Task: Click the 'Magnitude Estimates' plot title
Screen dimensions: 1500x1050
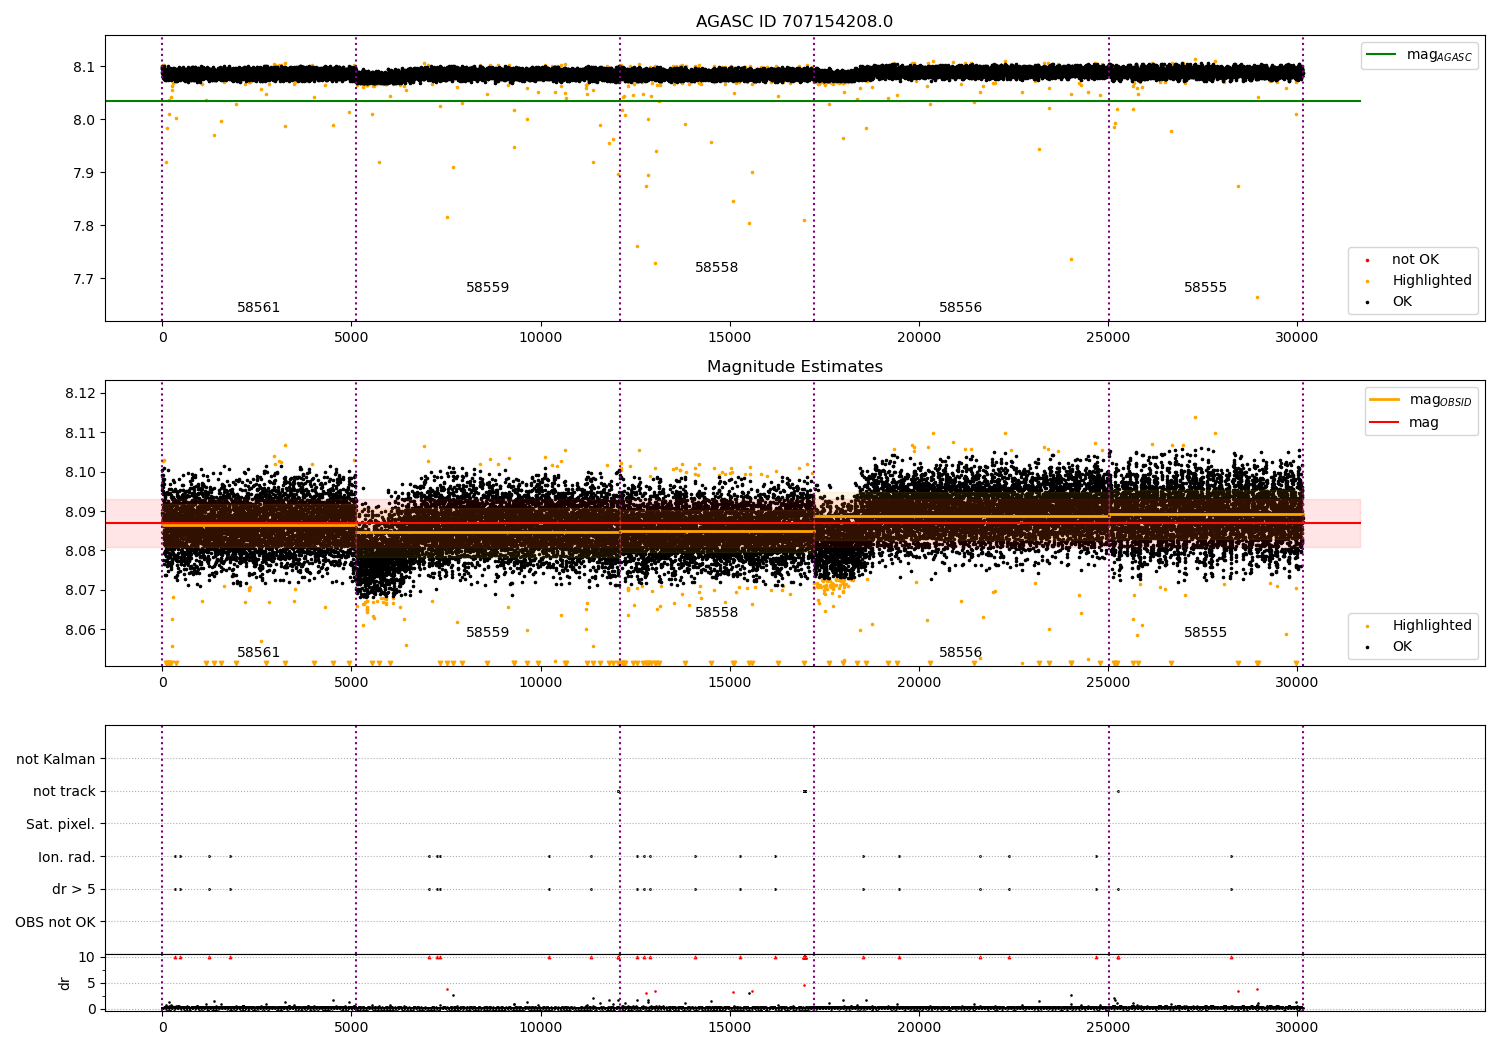Action: [x=795, y=367]
